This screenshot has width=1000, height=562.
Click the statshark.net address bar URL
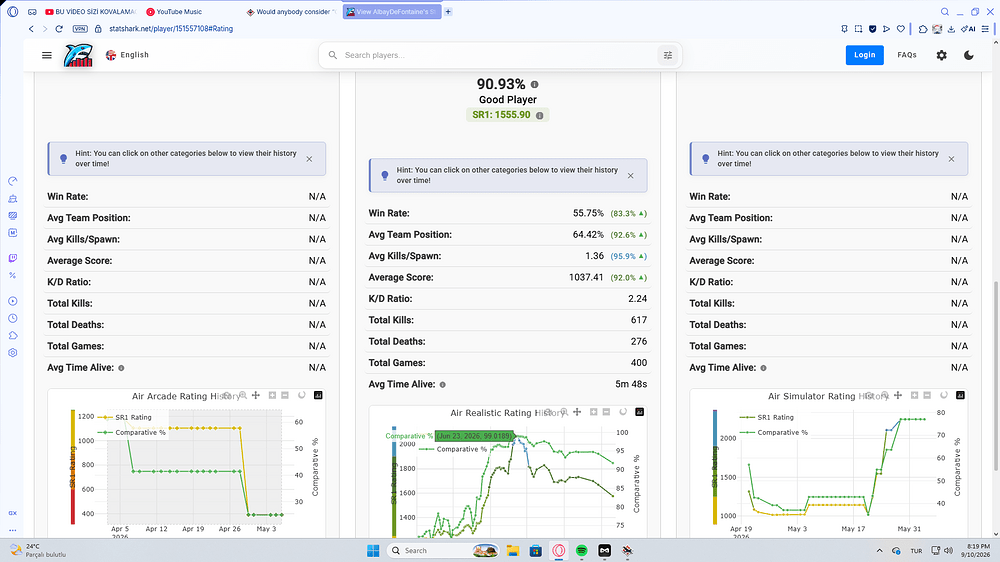coord(171,29)
